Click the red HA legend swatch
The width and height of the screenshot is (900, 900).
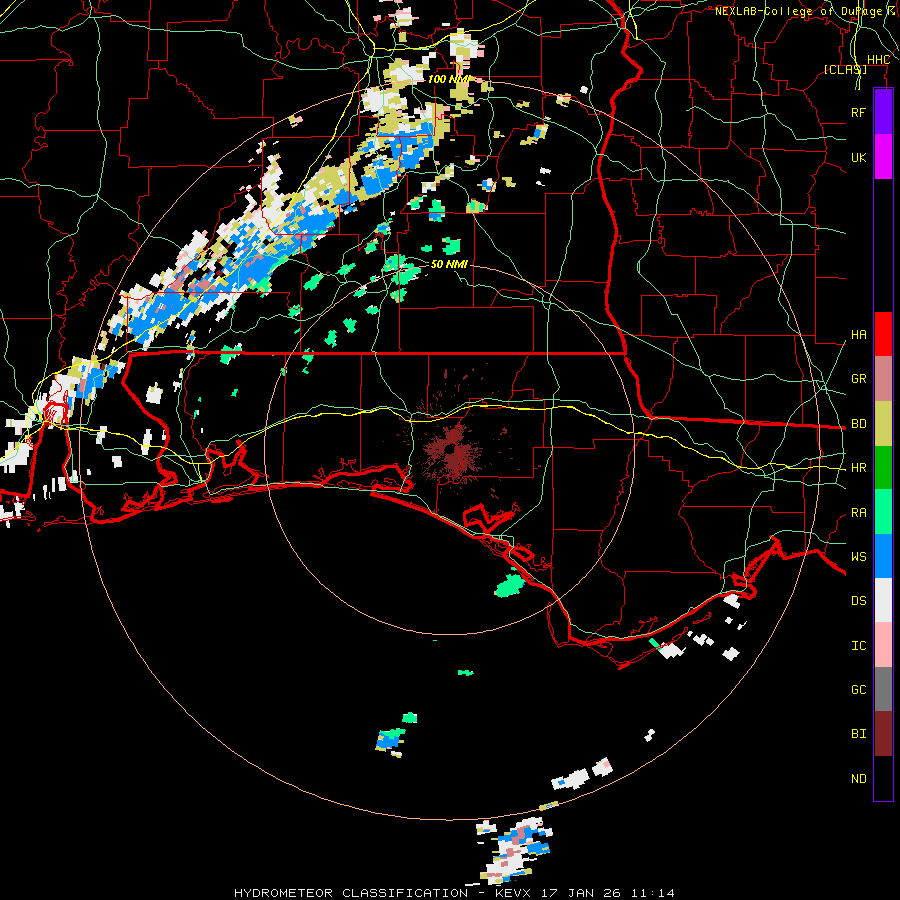point(883,334)
